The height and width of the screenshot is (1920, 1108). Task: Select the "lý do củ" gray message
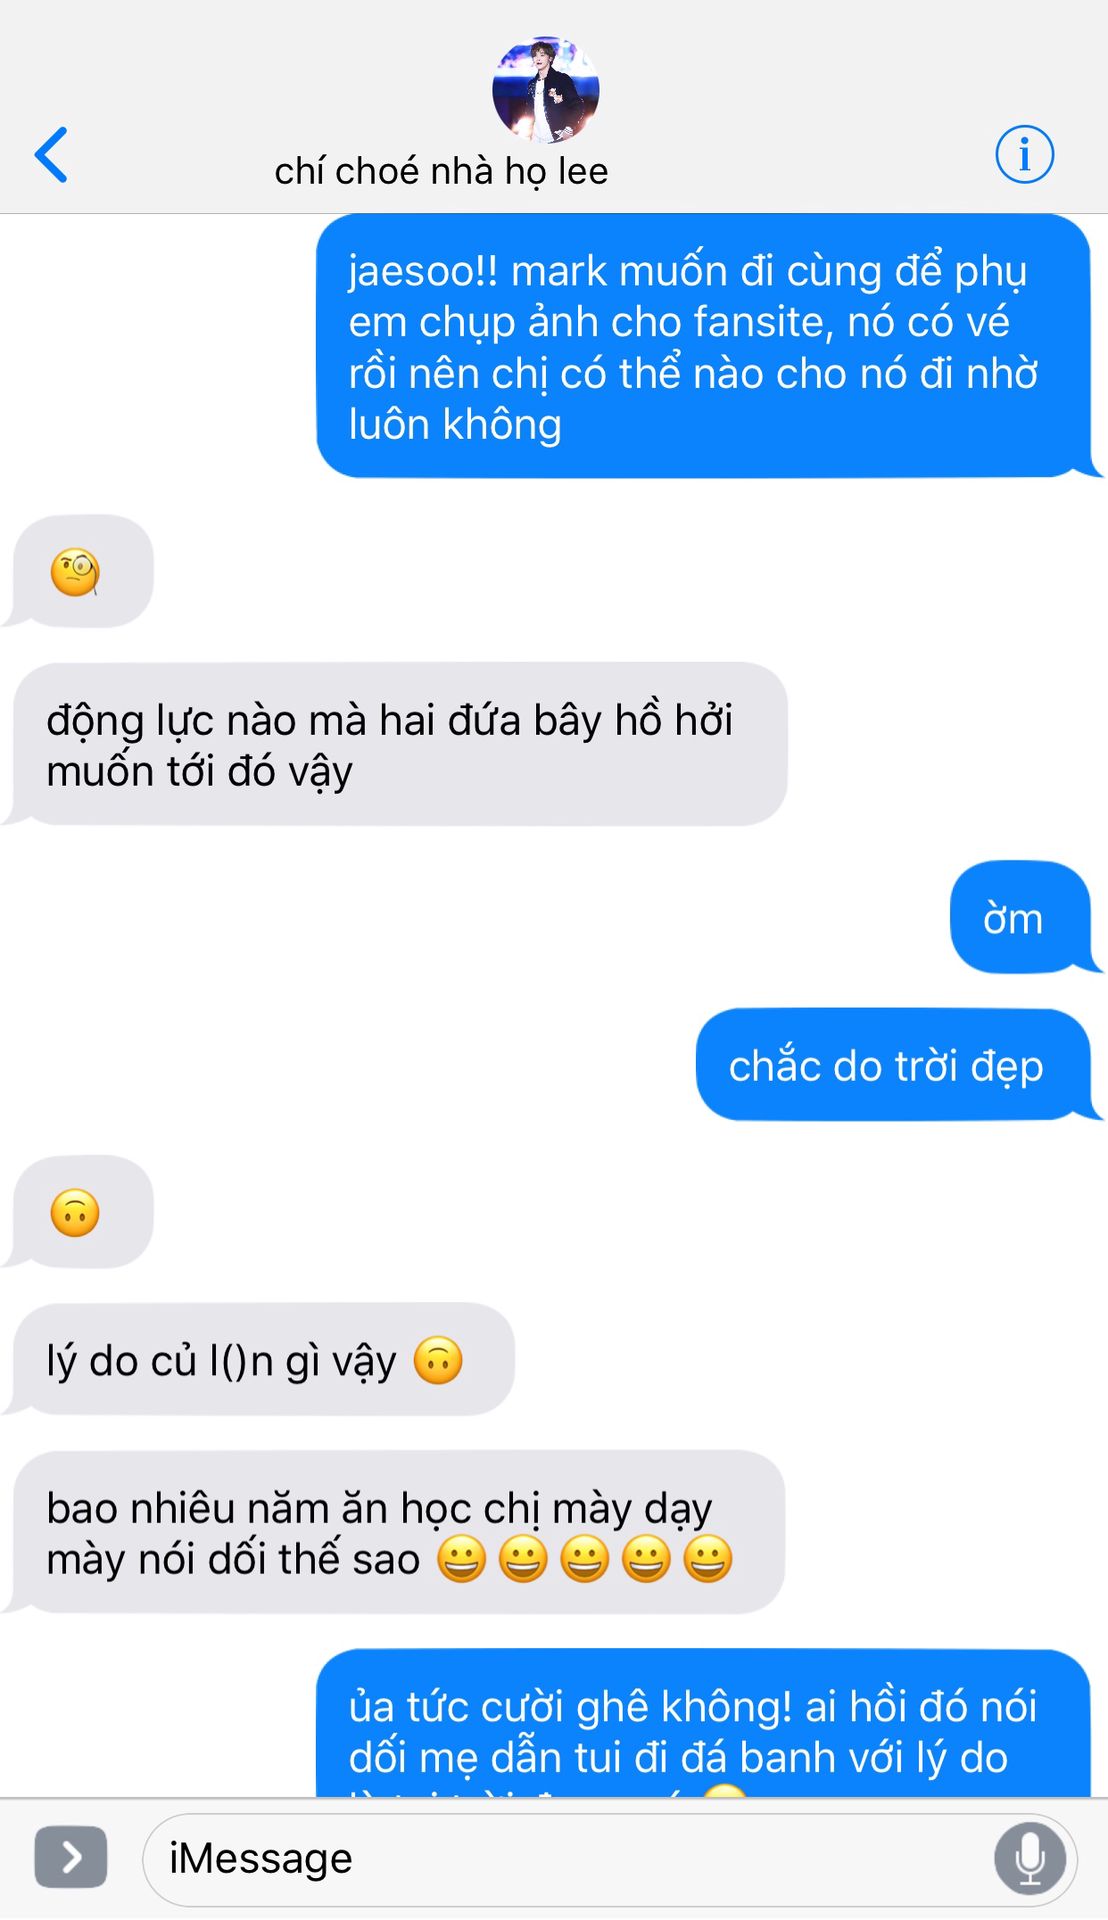260,1359
